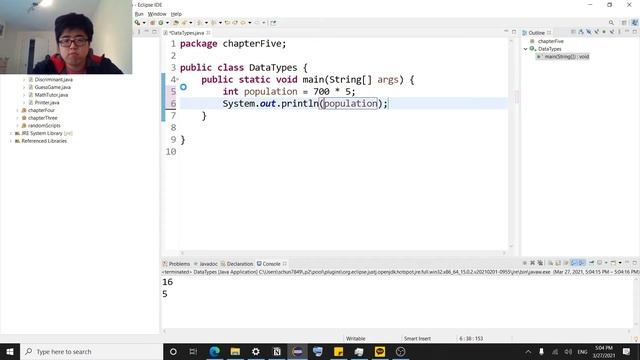Toggle Sort in Outline toolbar
This screenshot has width=640, height=360.
click(581, 32)
